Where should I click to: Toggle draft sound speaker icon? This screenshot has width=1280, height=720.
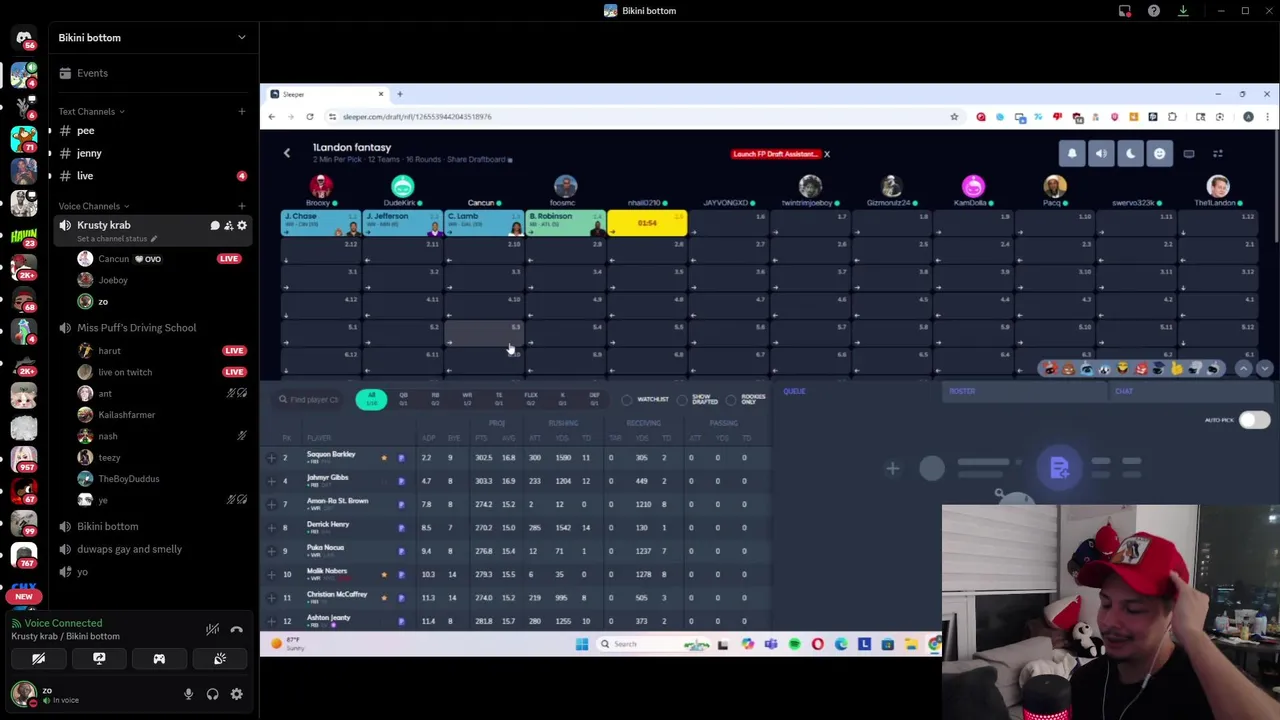pos(1101,153)
